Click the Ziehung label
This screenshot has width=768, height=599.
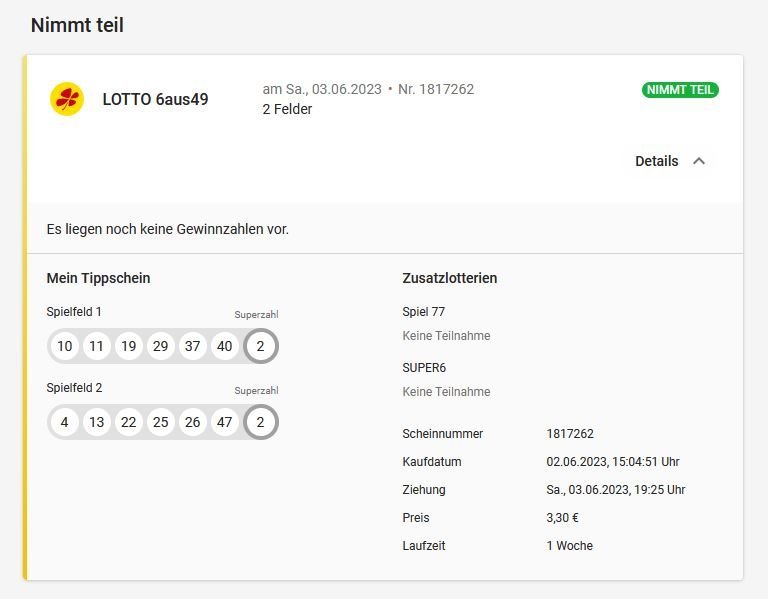coord(424,490)
